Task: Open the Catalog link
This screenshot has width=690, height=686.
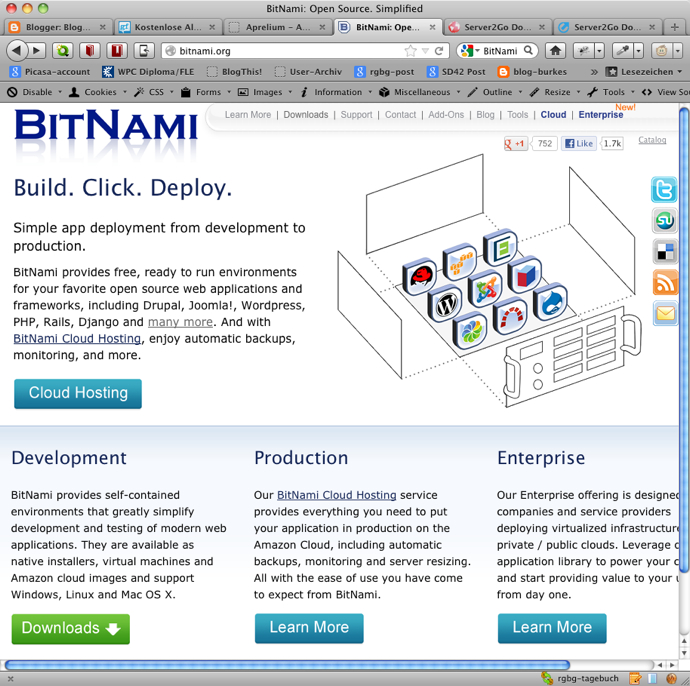Action: coord(652,140)
